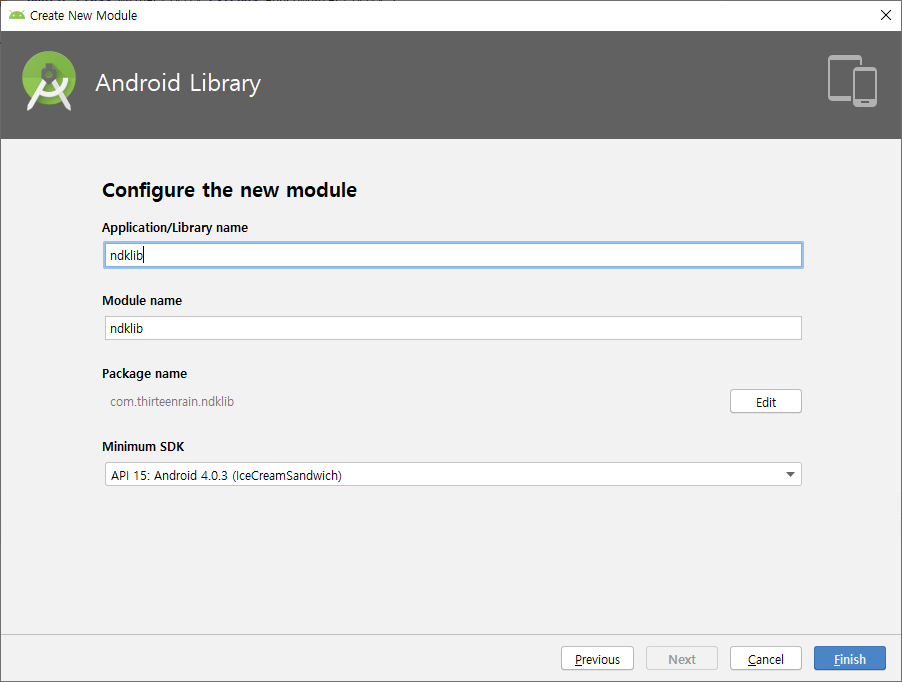This screenshot has width=902, height=682.
Task: Click Finish to create the module
Action: coord(850,658)
